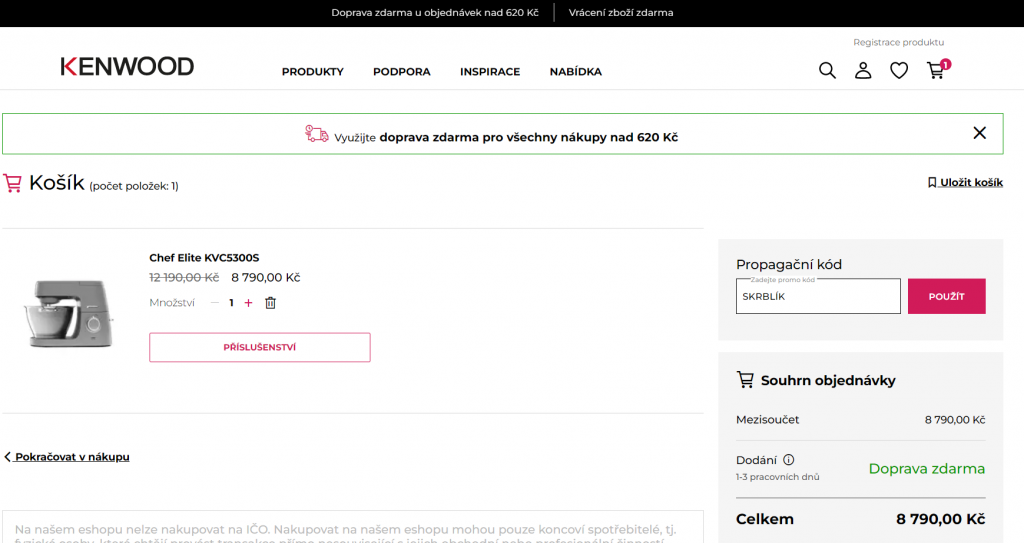The width and height of the screenshot is (1024, 543).
Task: Remove item using the trash icon
Action: click(270, 303)
